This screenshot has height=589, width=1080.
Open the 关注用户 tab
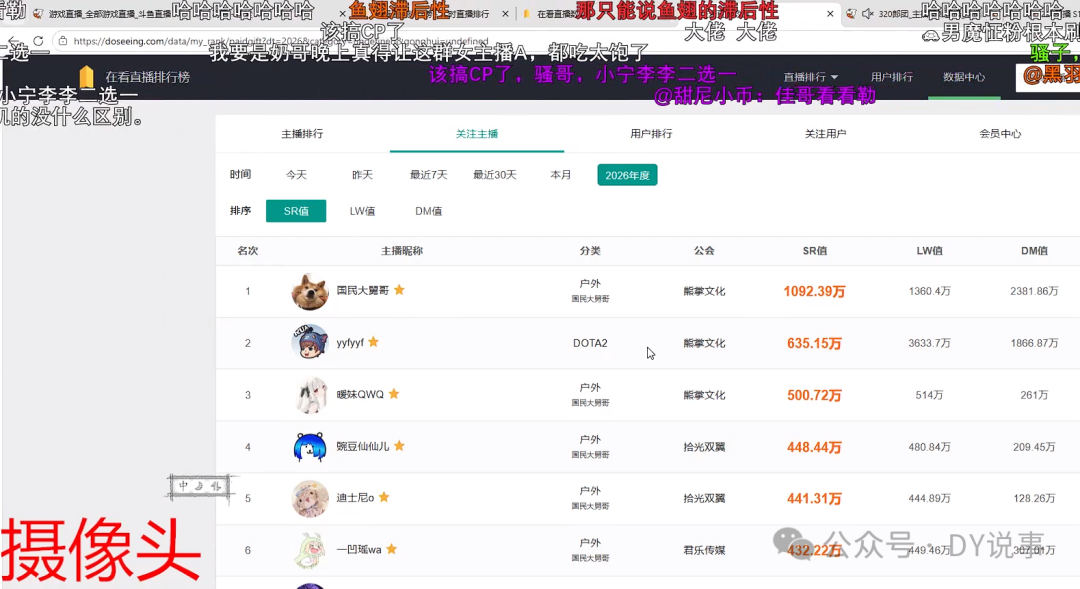pos(825,134)
